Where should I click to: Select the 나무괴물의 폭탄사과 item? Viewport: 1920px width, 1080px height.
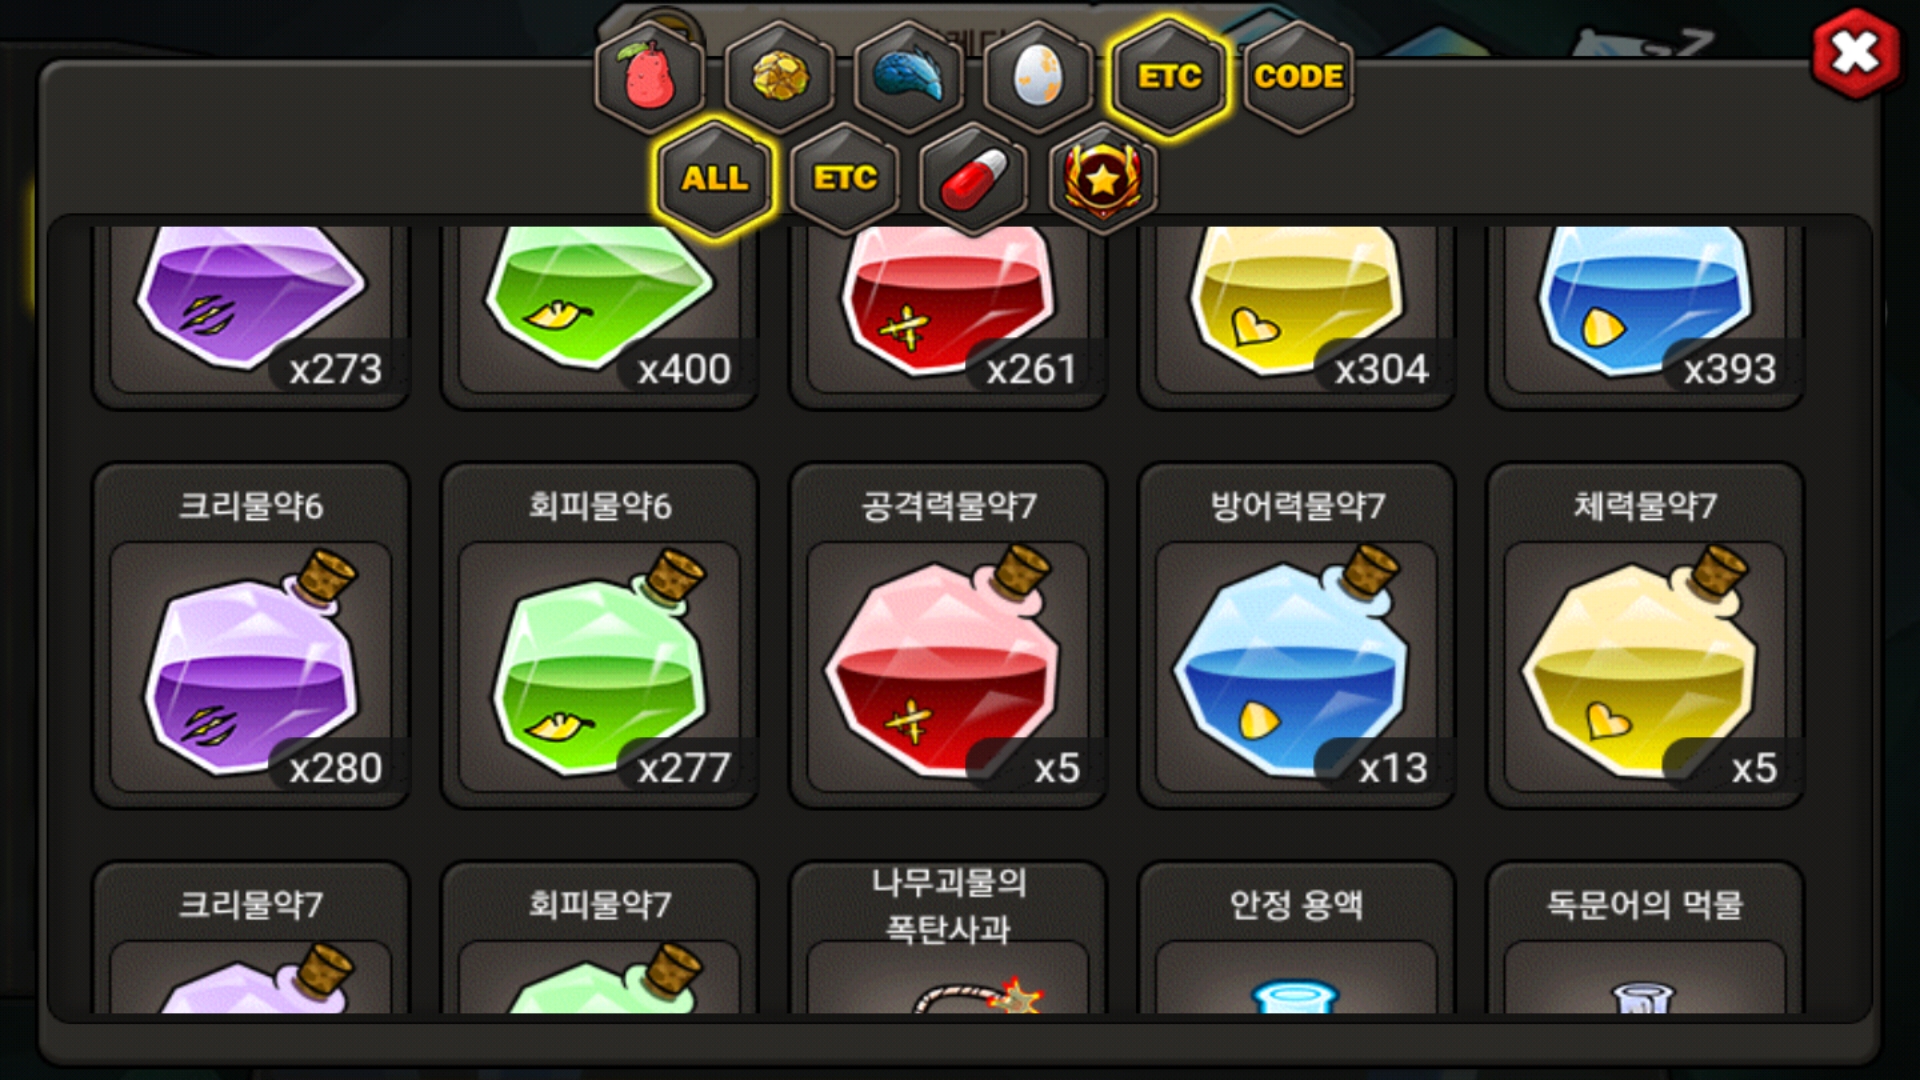coord(948,938)
